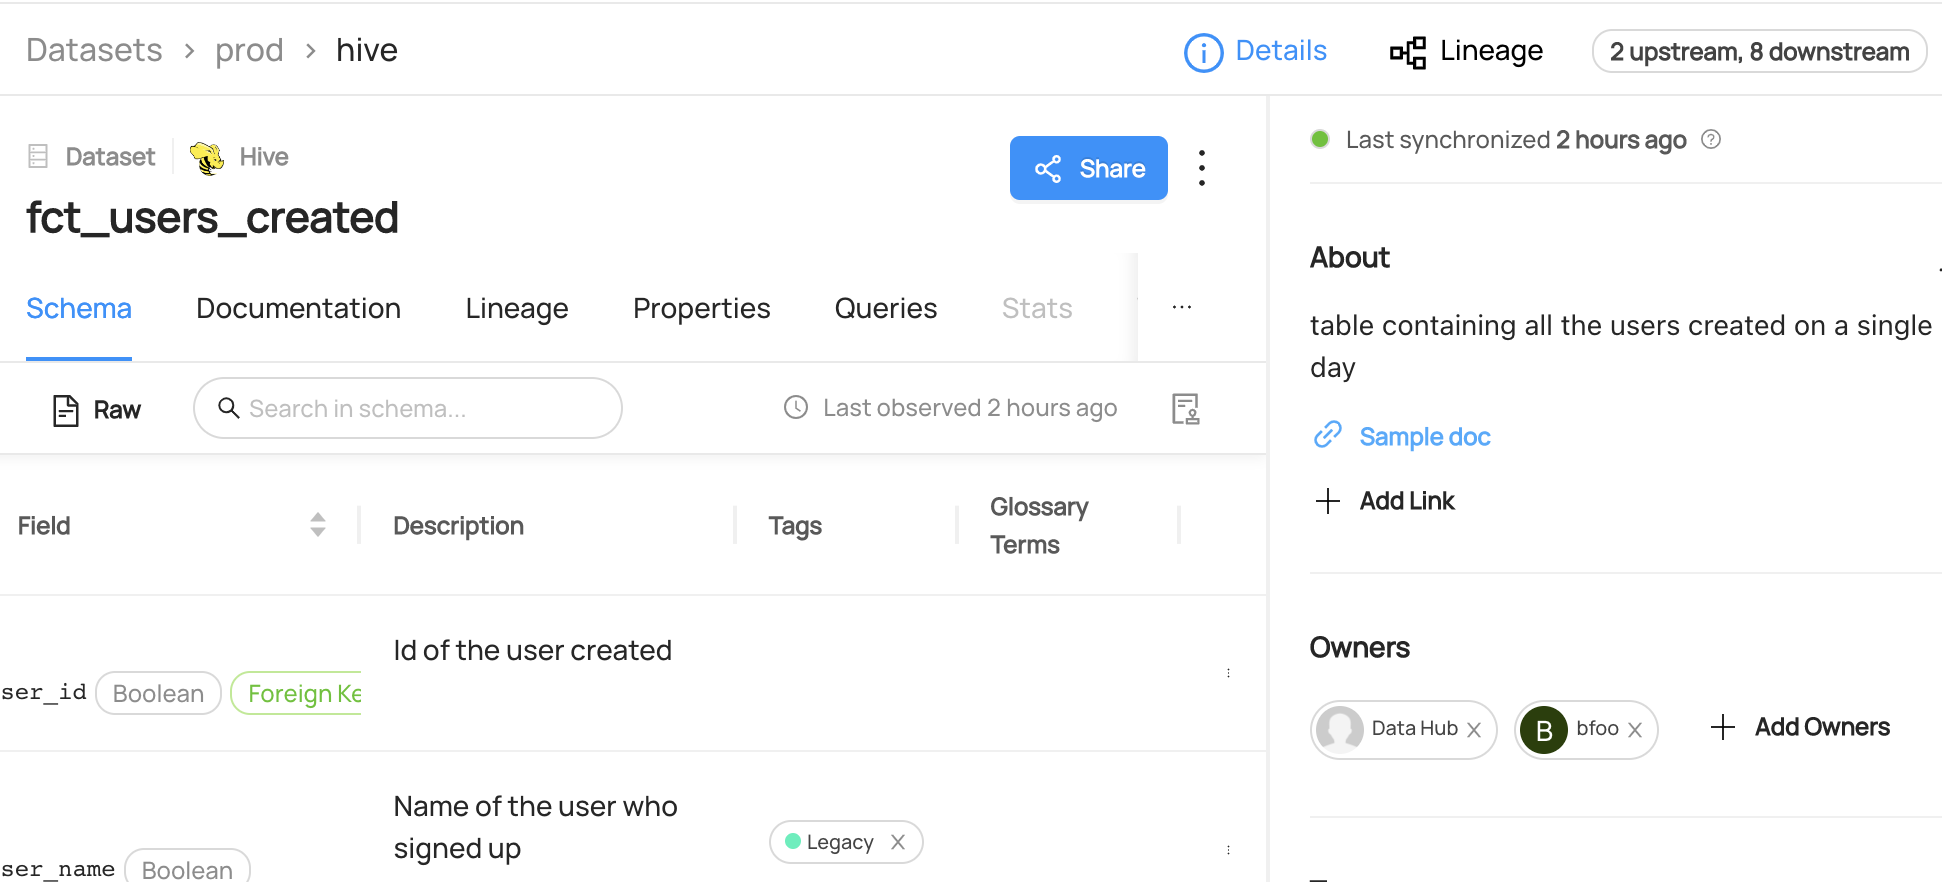Screen dimensions: 1942x882
Task: Remove Data Hub owner using the X
Action: (1474, 730)
